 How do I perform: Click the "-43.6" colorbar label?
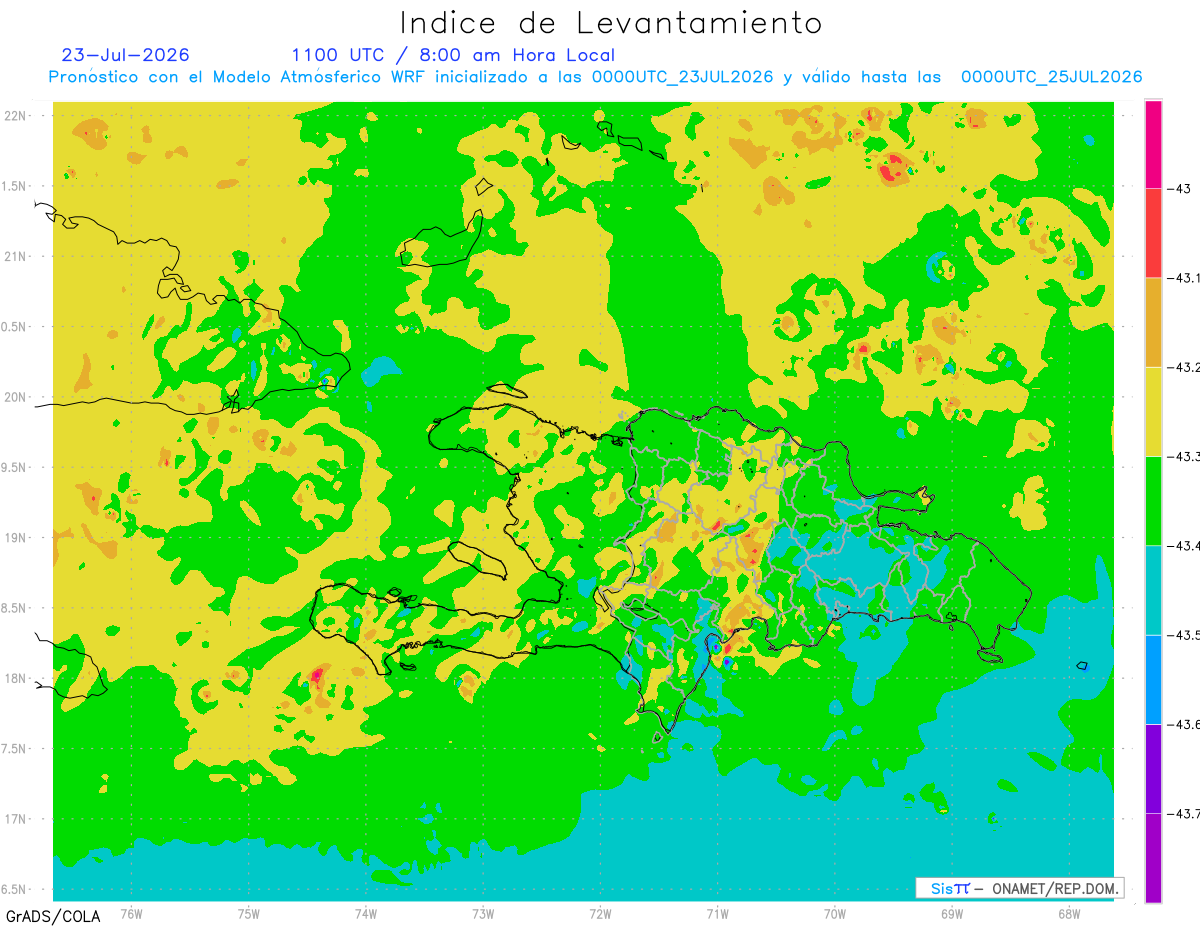point(1184,723)
